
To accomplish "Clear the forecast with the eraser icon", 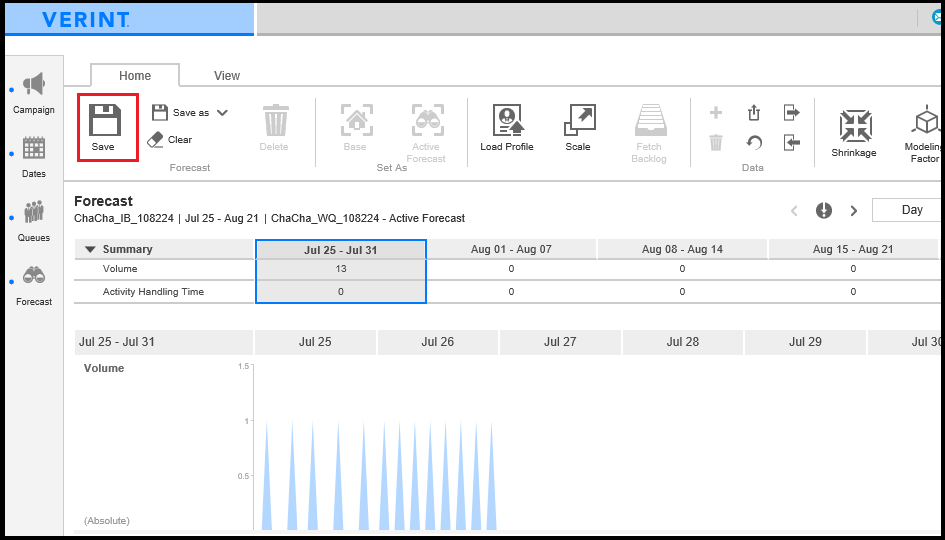I will point(170,140).
